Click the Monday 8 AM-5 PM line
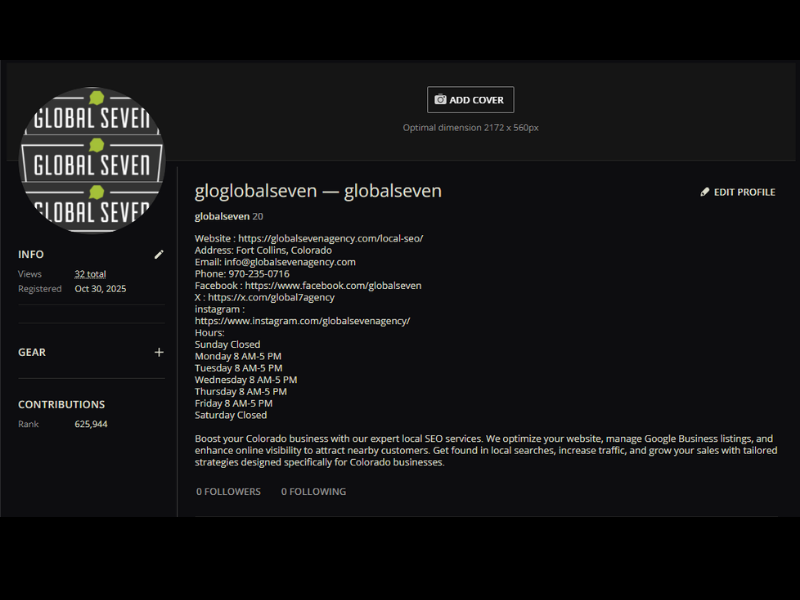 click(x=238, y=356)
